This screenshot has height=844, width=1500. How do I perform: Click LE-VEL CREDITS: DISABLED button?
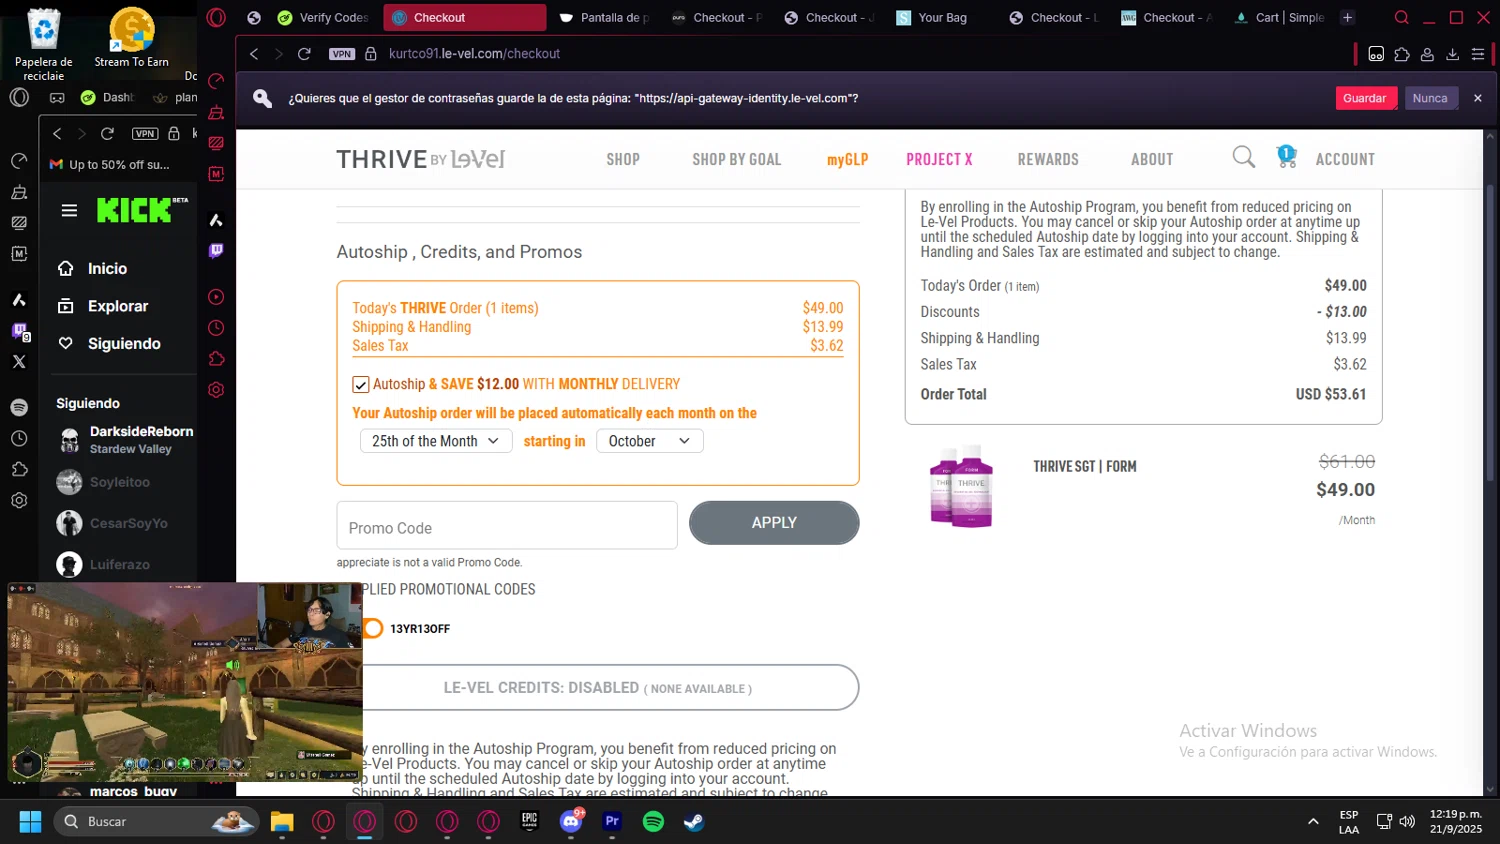[x=598, y=688]
